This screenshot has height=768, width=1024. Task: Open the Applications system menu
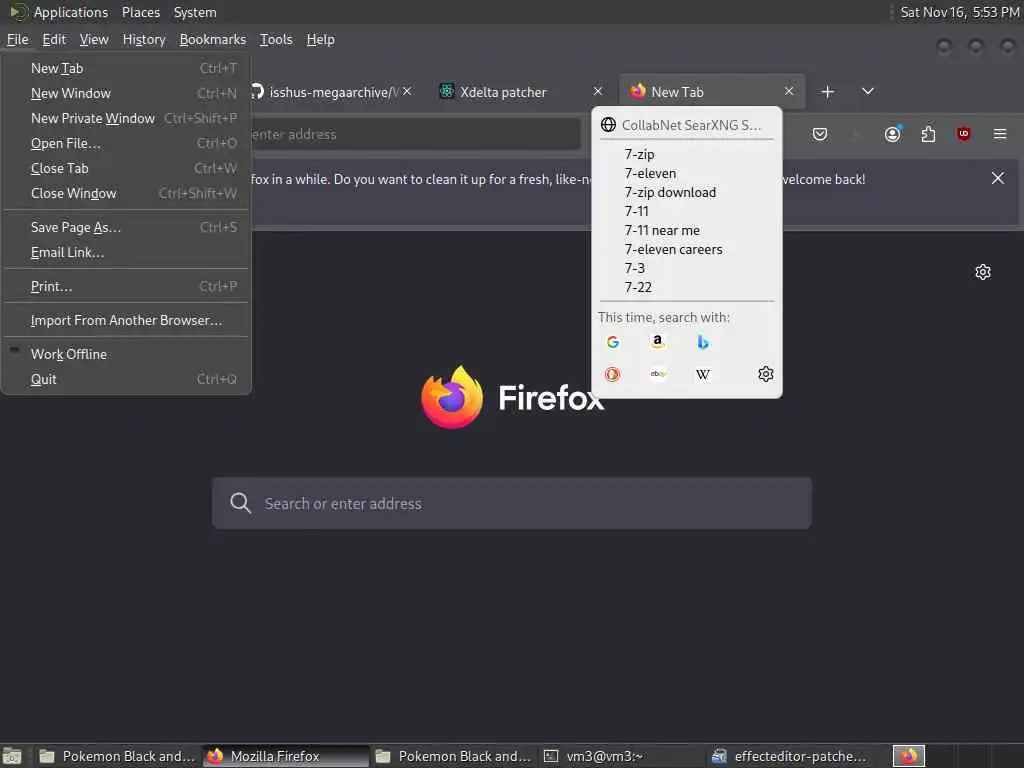(71, 12)
